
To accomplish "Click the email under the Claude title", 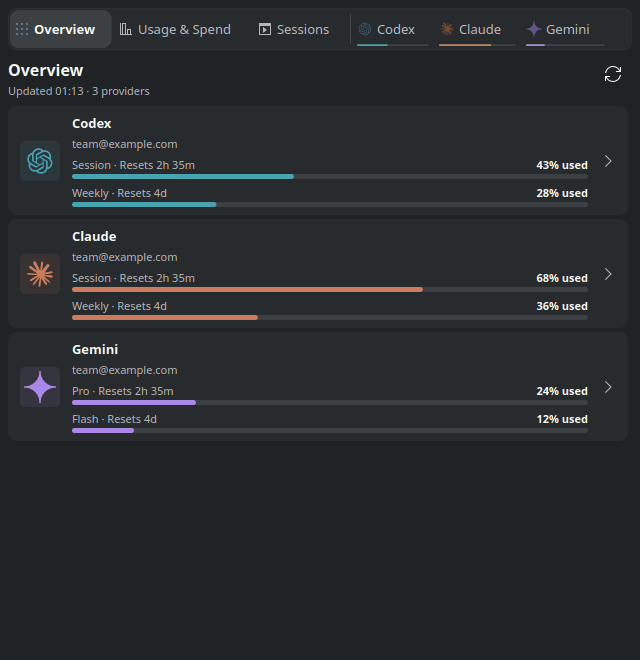I will pos(125,257).
